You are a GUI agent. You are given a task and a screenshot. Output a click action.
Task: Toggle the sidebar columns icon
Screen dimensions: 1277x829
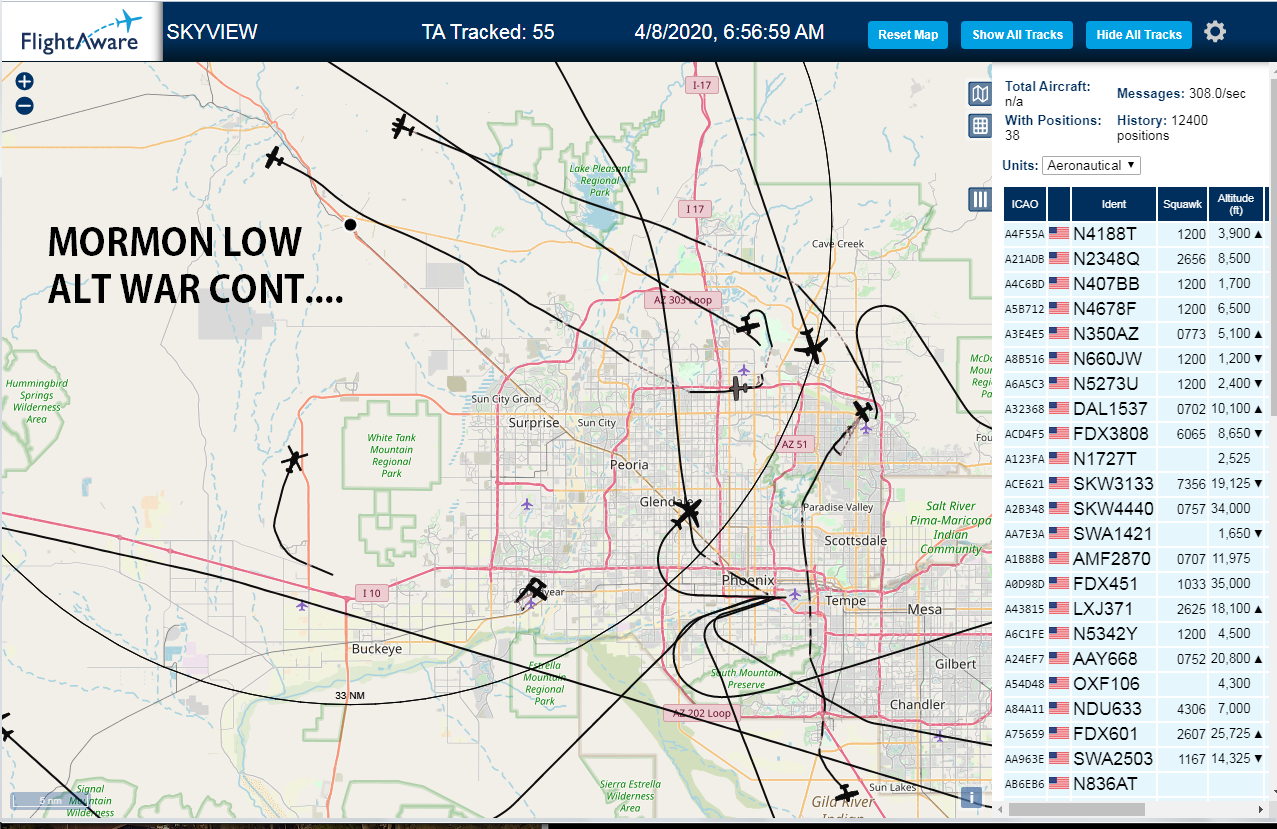point(980,199)
